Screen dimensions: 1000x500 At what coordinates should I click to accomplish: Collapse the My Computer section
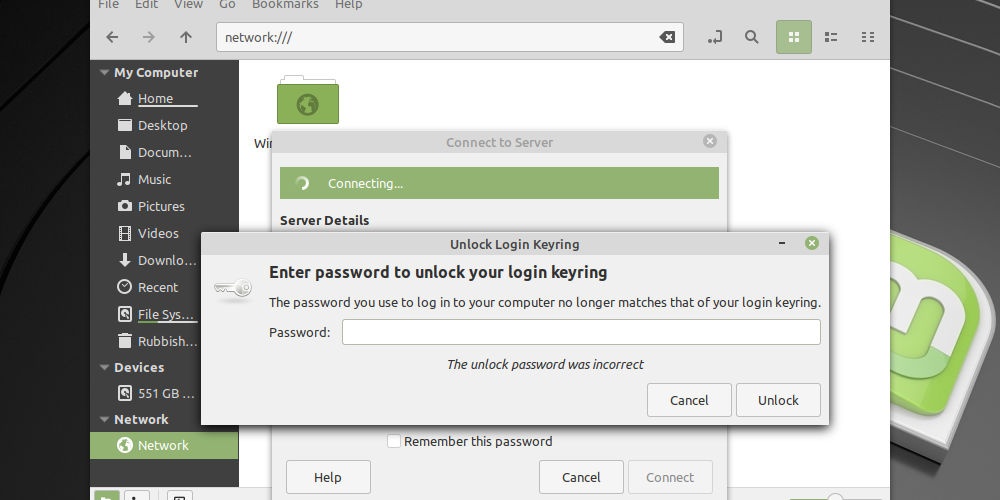tap(103, 73)
